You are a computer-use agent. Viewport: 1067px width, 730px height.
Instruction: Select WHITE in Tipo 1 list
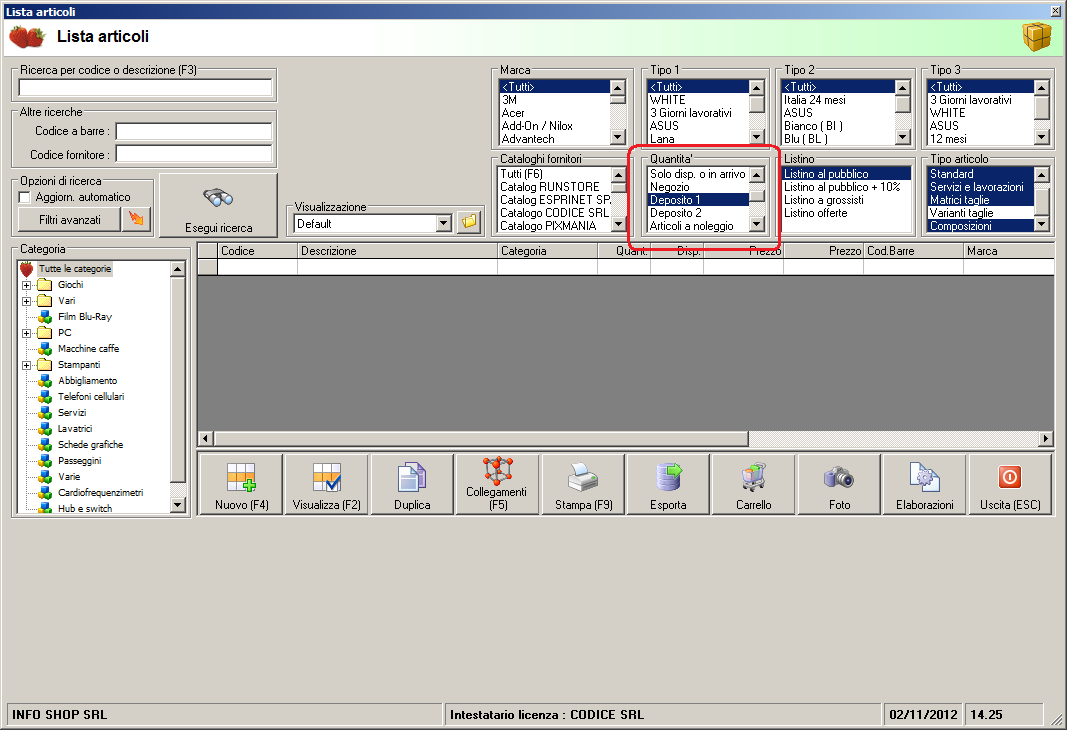click(668, 100)
